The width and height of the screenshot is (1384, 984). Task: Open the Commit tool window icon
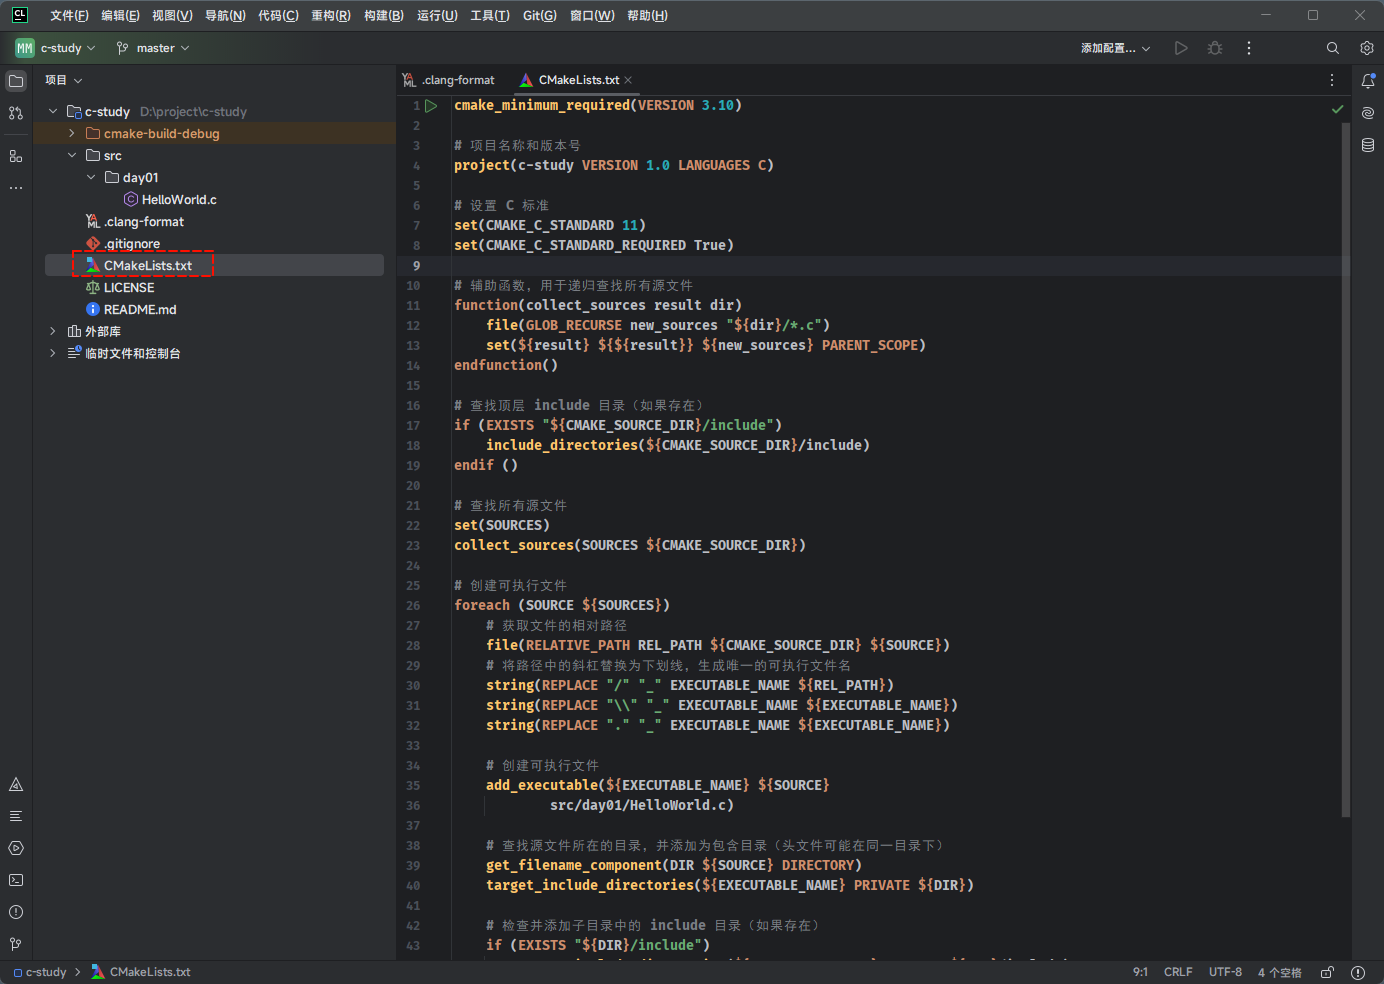pyautogui.click(x=16, y=113)
